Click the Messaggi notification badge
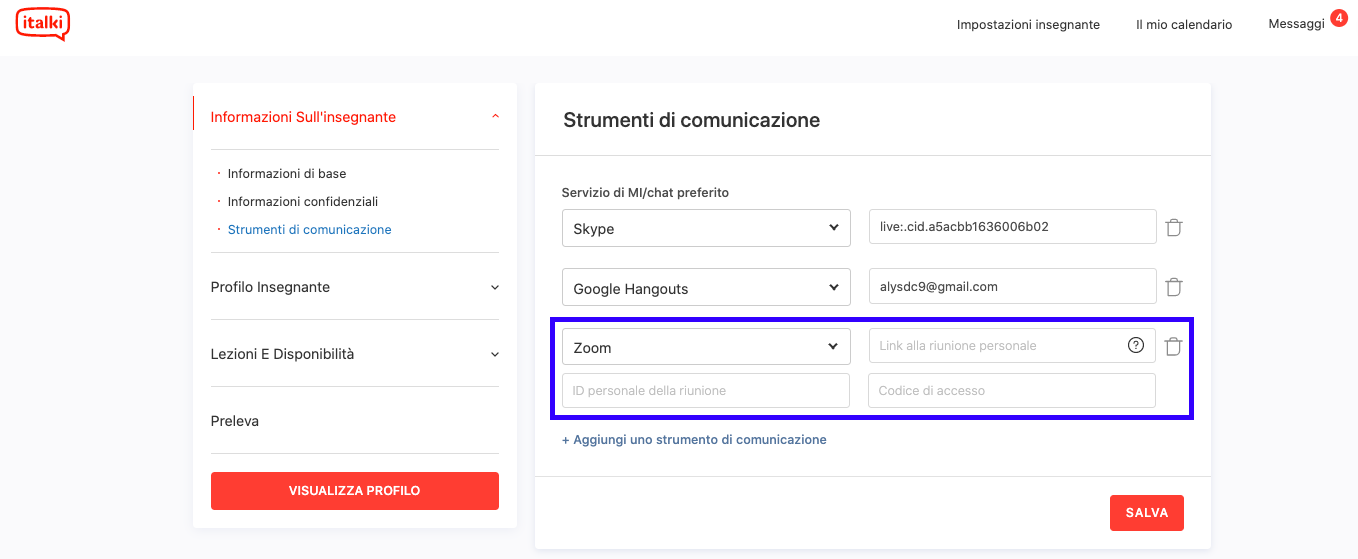 pyautogui.click(x=1339, y=18)
